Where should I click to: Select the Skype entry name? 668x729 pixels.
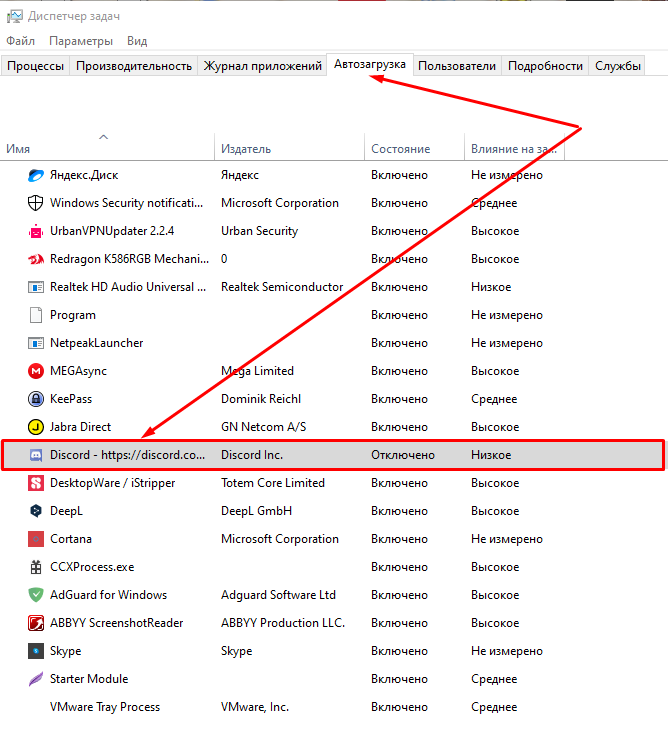point(65,651)
